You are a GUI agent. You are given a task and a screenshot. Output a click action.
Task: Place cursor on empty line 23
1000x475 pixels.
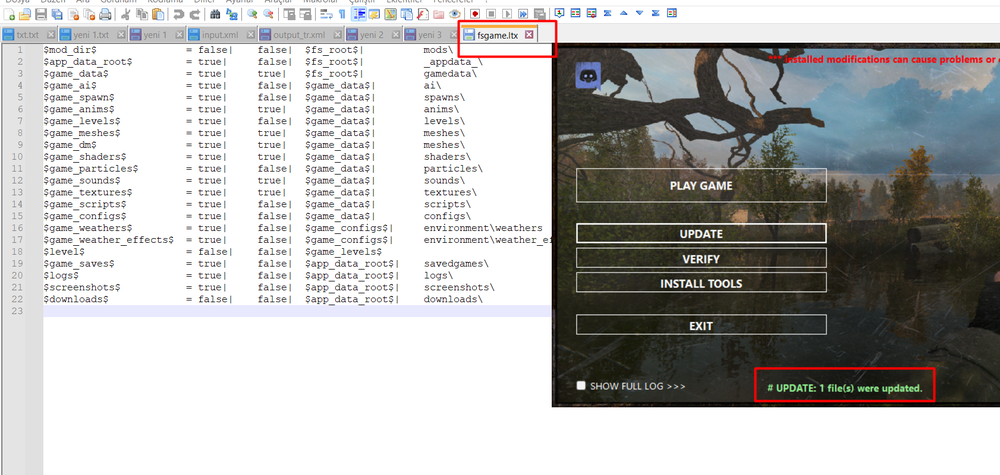(x=297, y=311)
